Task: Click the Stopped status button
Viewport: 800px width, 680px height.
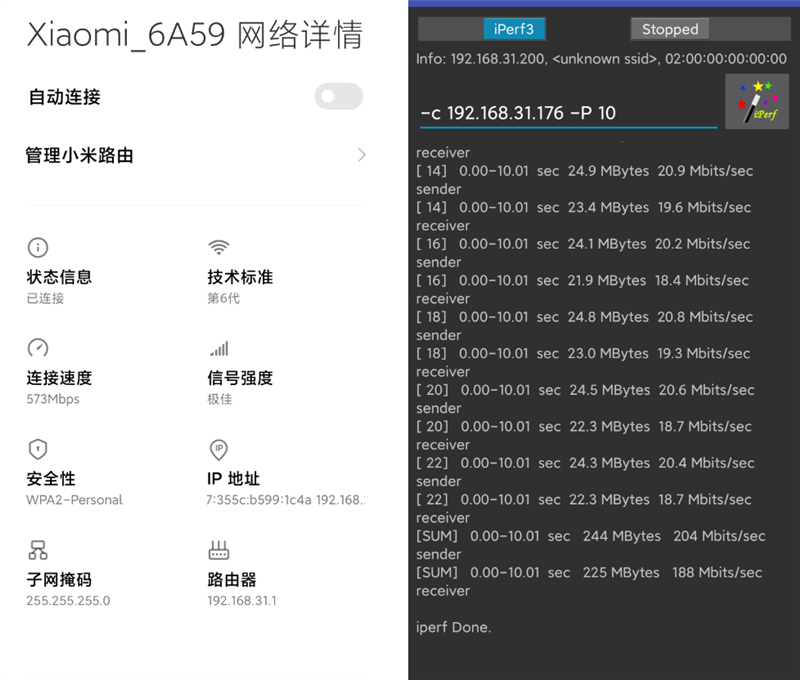Action: coord(669,29)
